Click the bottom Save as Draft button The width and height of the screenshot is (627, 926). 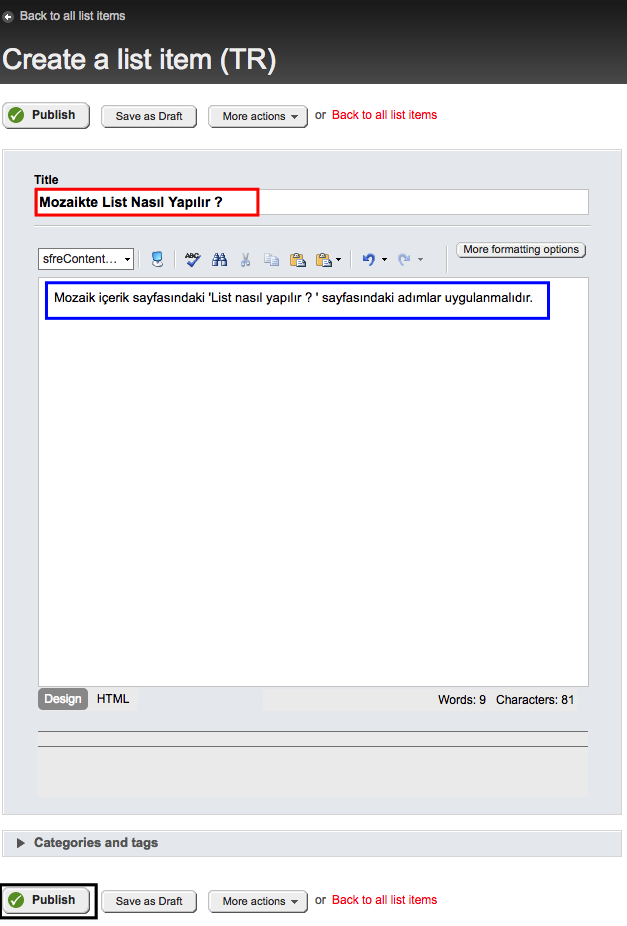[149, 901]
